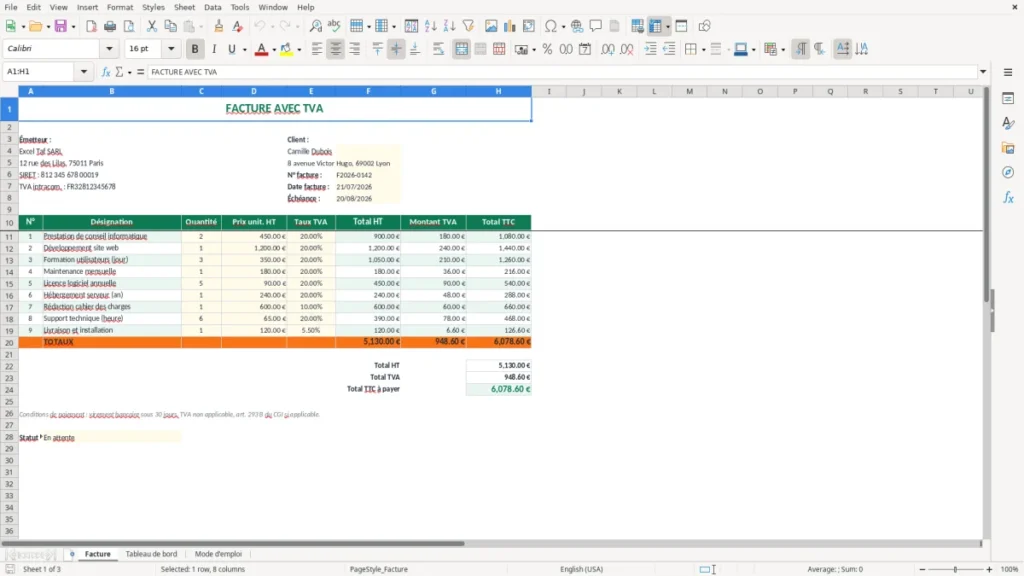The image size is (1024, 576).
Task: Sort descending Z to A
Action: tap(449, 26)
